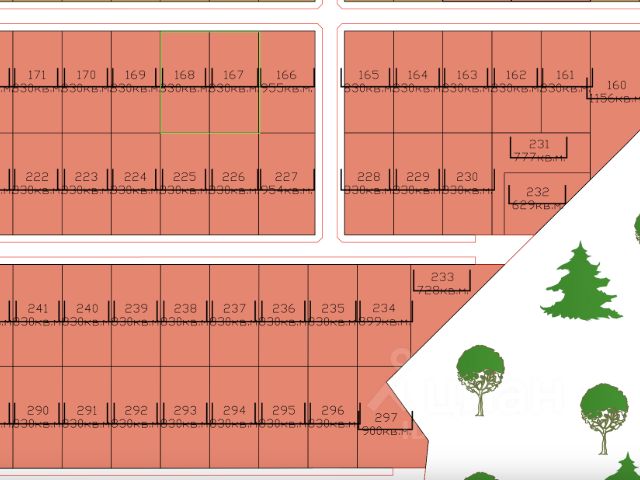Select corner plot 160
The height and width of the screenshot is (480, 640).
[617, 85]
